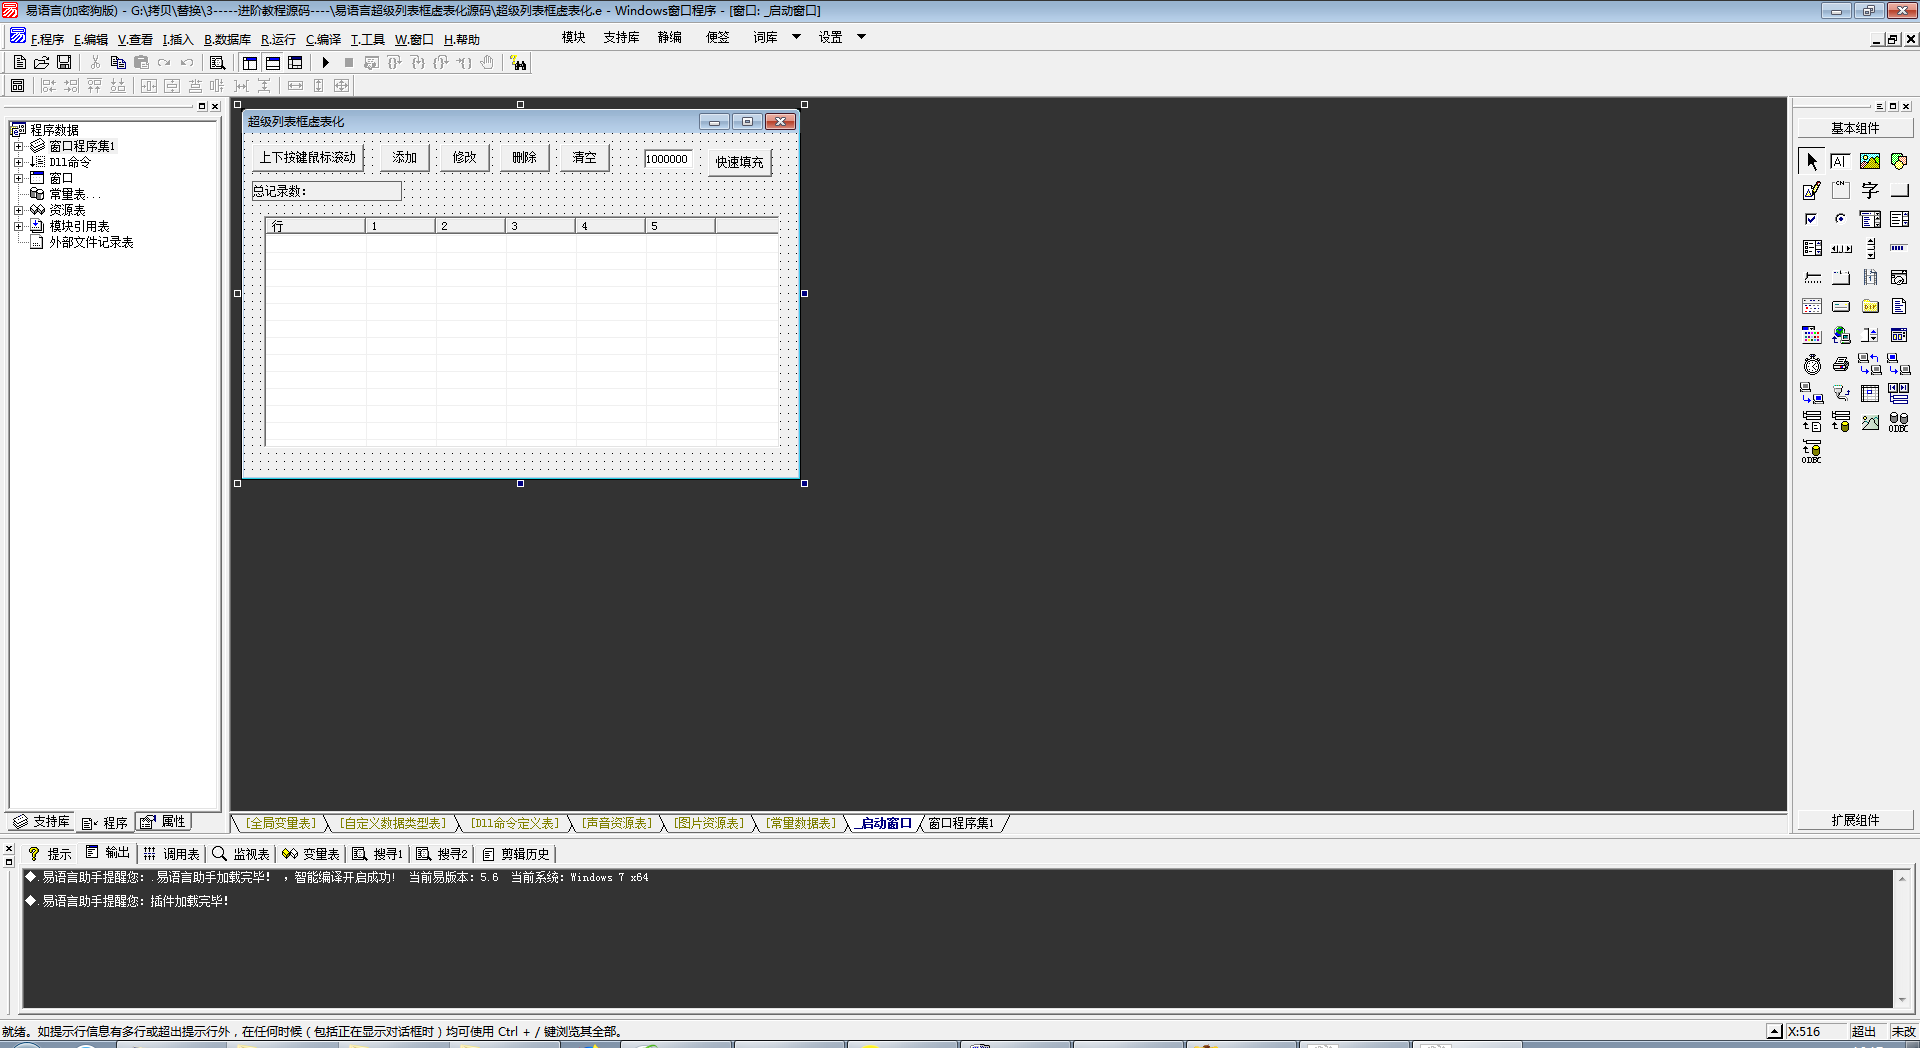
Task: Expand the 模块引用表 tree node
Action: 18,226
